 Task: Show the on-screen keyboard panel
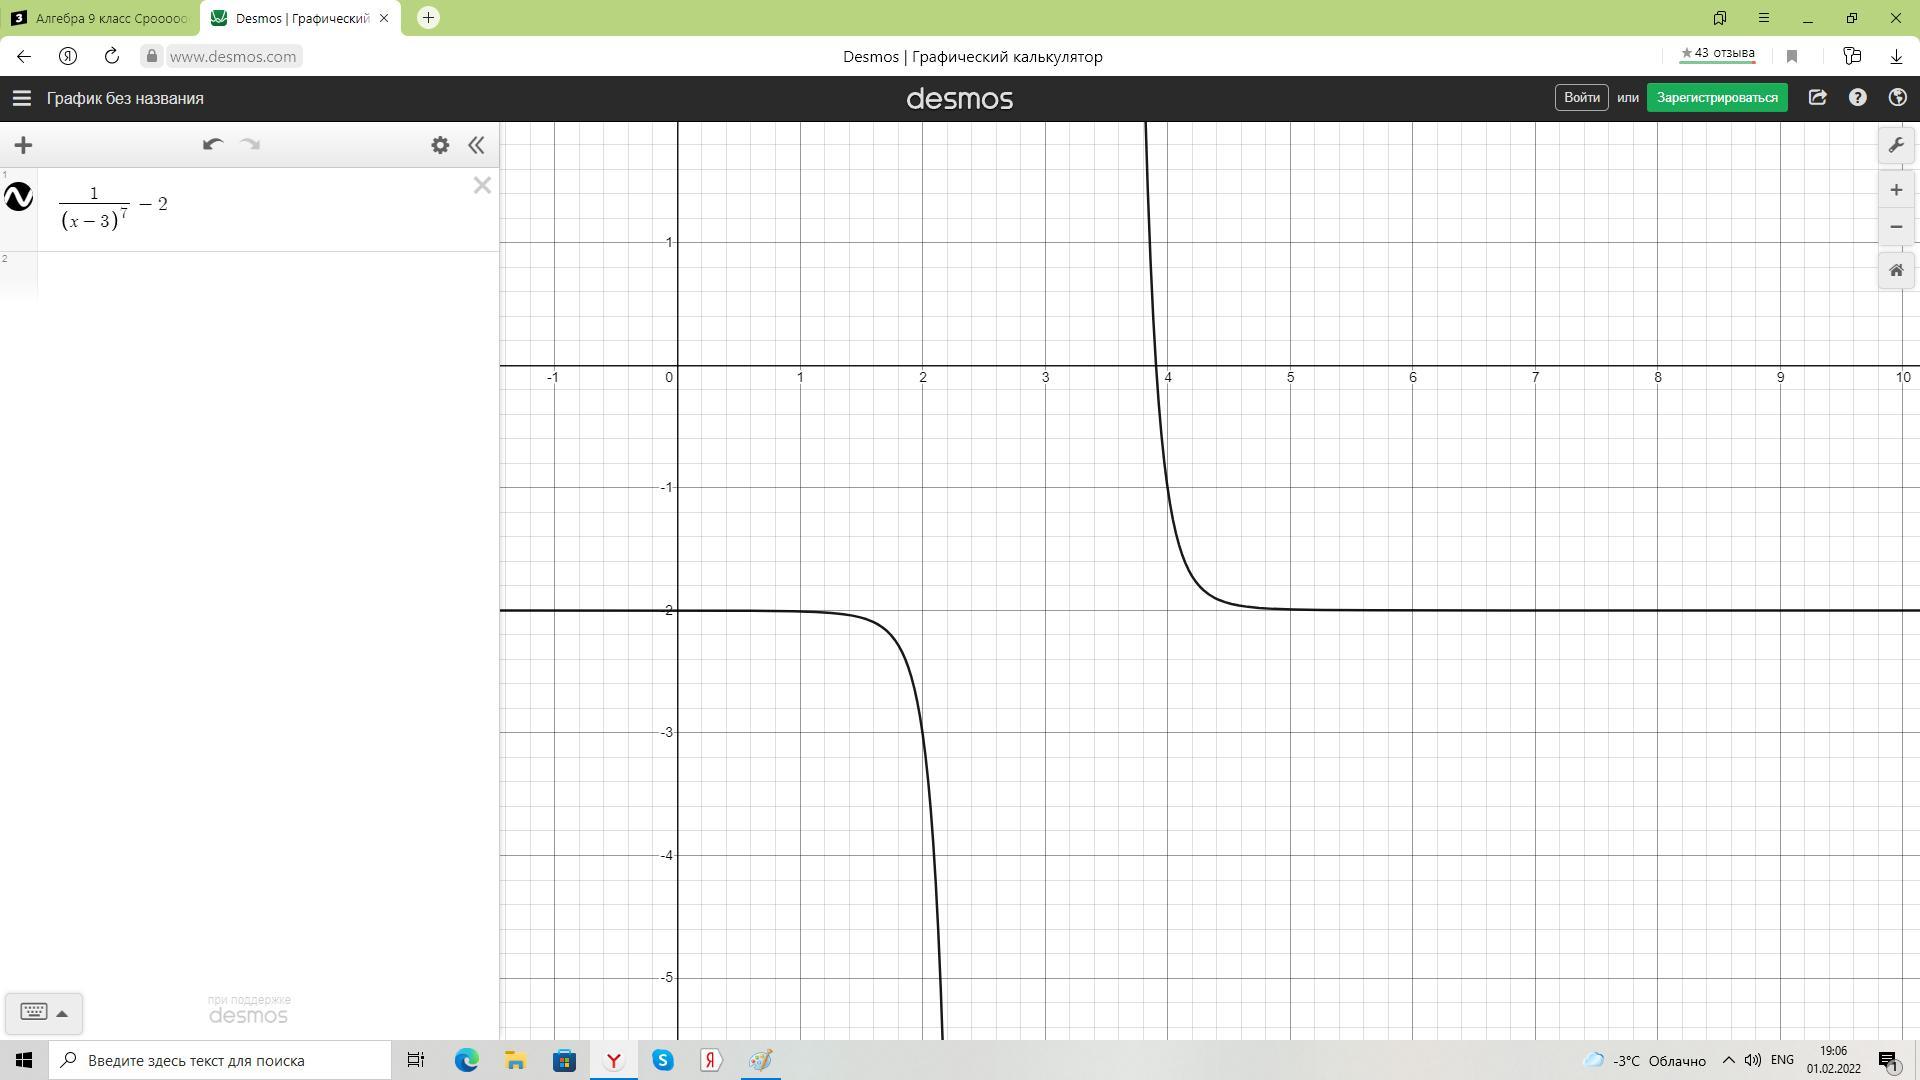tap(43, 1013)
